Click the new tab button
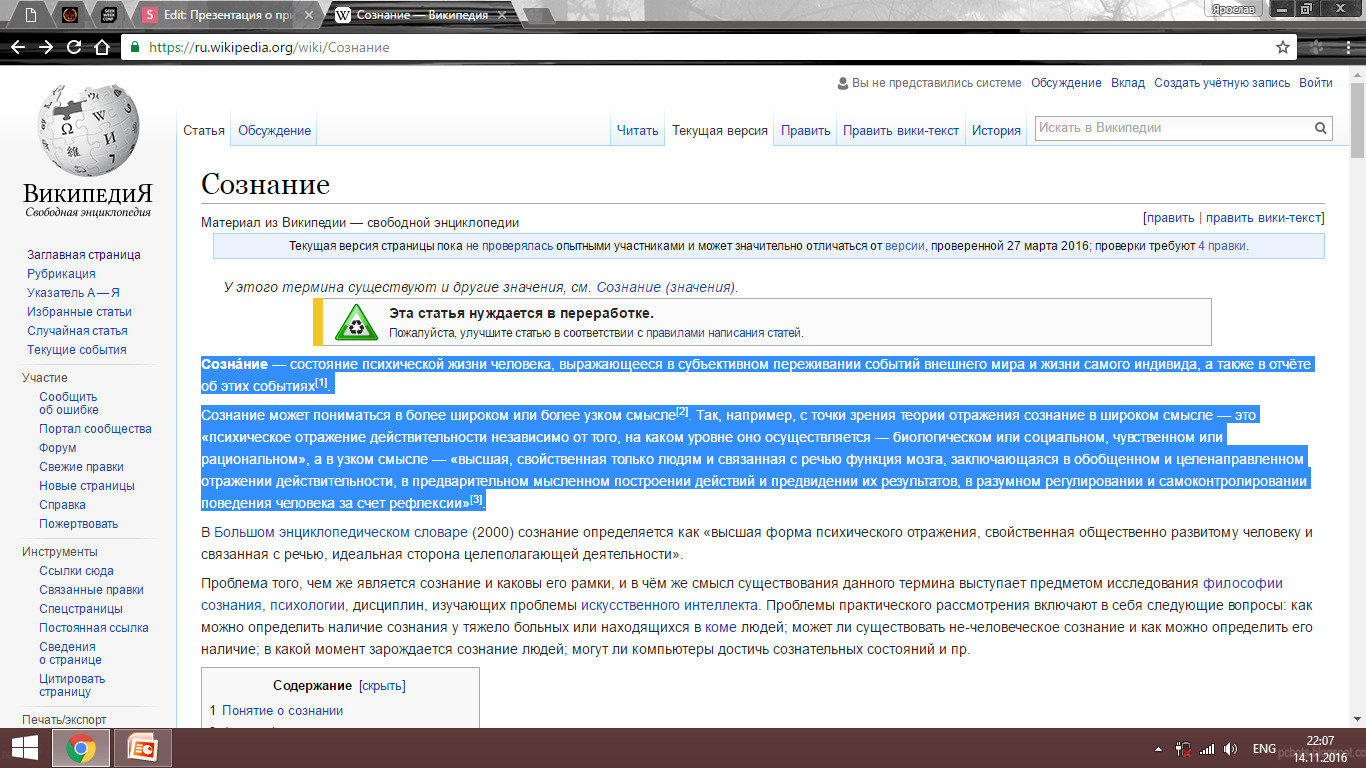The height and width of the screenshot is (768, 1366). click(x=541, y=15)
